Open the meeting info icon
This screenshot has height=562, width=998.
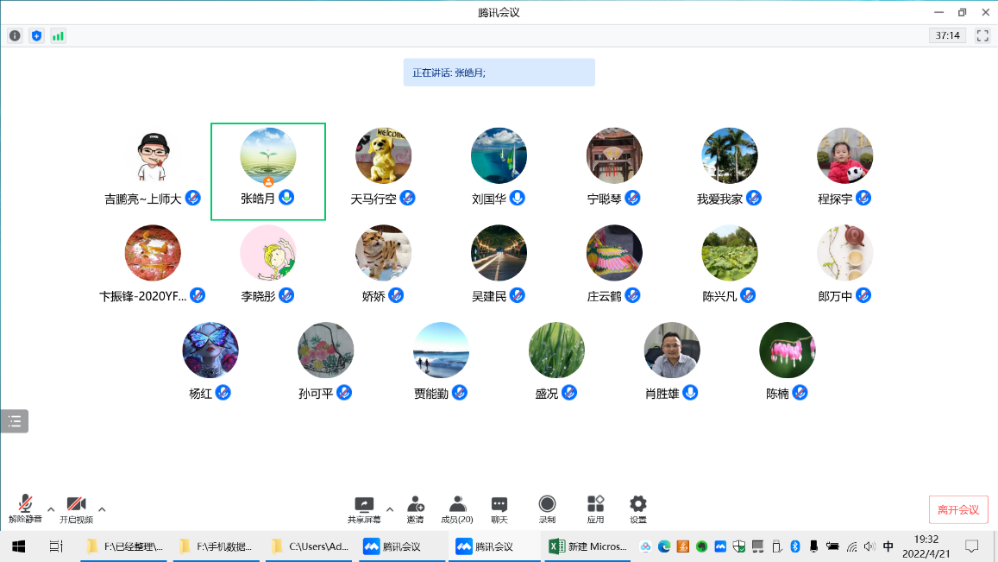coord(15,36)
